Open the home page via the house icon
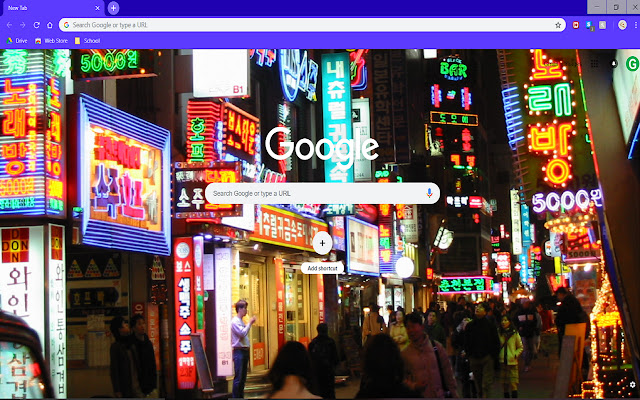640x400 pixels. [x=50, y=25]
